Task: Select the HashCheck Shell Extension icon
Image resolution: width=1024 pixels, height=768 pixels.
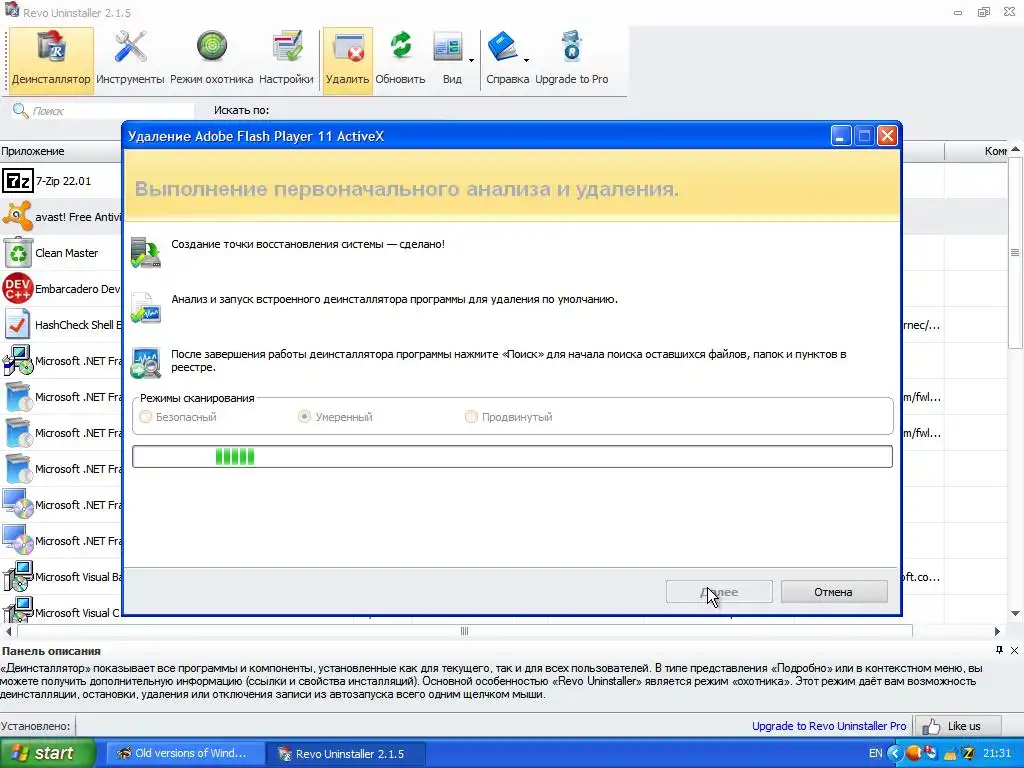Action: [x=18, y=325]
